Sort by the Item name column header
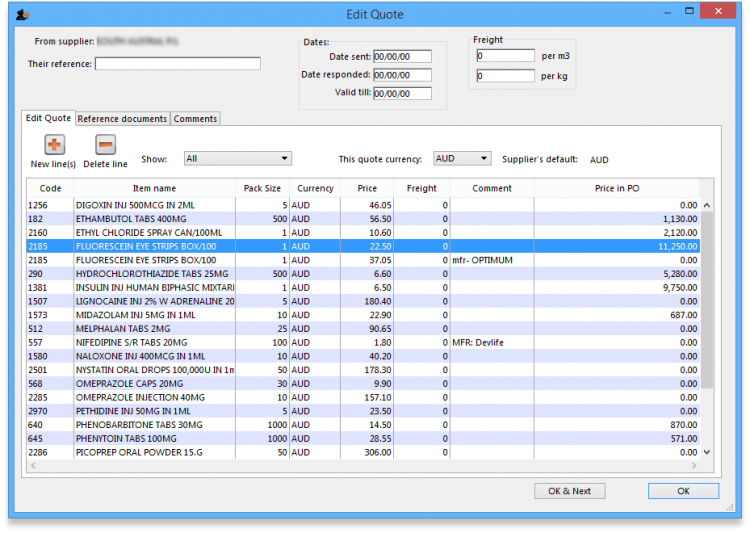This screenshot has width=750, height=533. 154,188
